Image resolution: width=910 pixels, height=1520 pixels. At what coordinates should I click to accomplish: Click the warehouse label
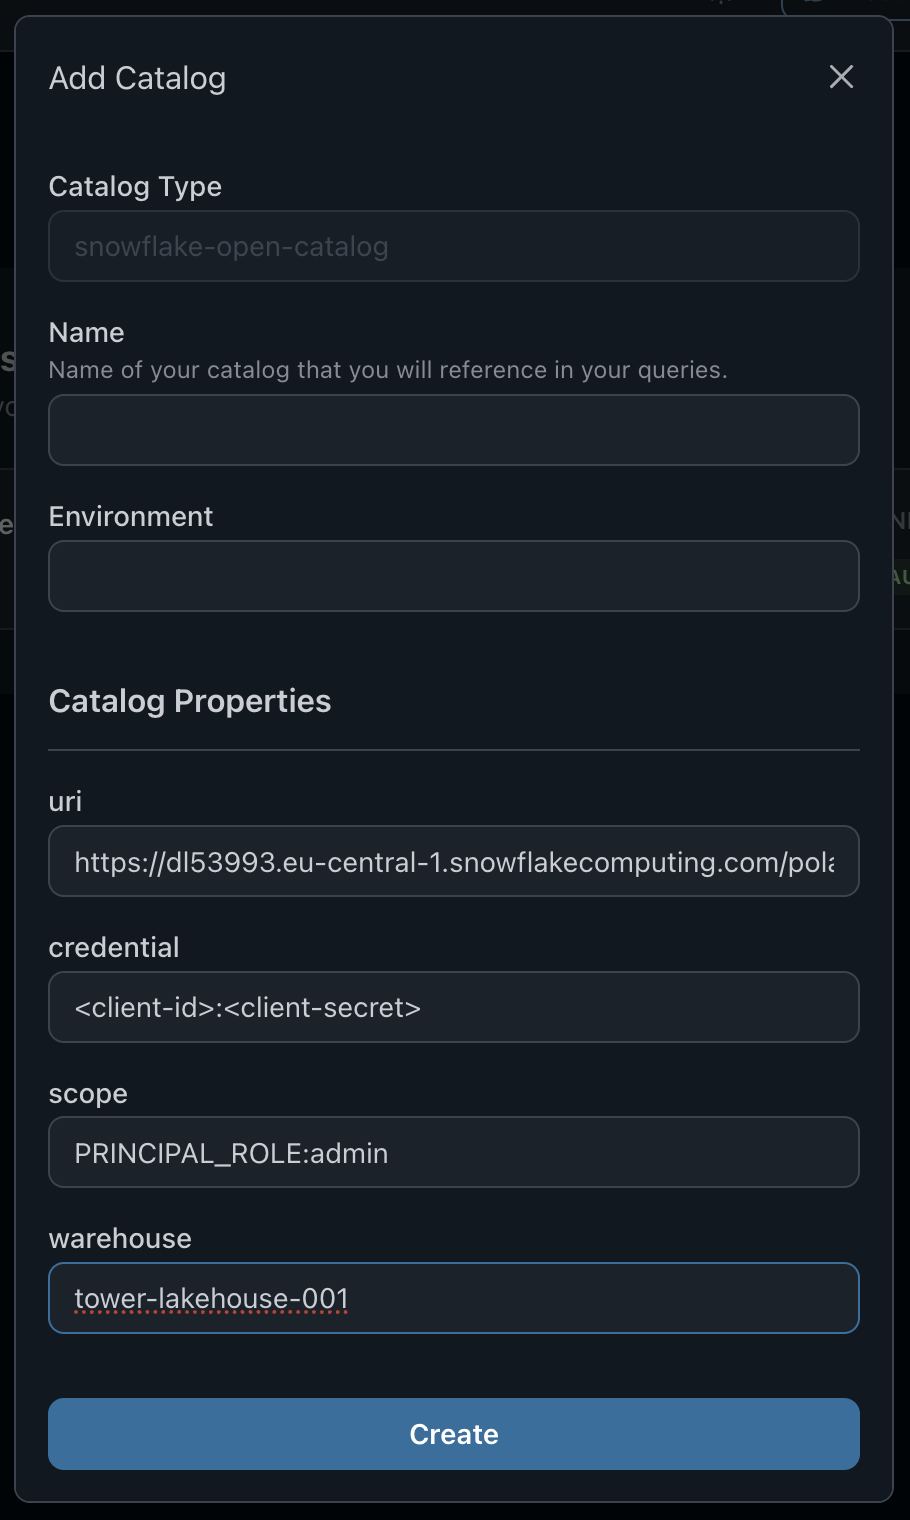119,1238
